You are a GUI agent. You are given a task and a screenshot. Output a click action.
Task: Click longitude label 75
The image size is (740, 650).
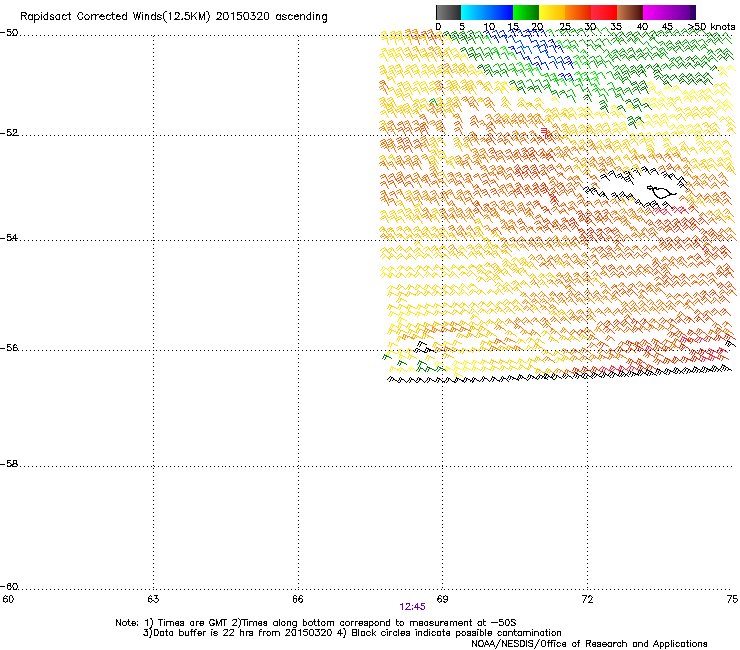click(732, 599)
